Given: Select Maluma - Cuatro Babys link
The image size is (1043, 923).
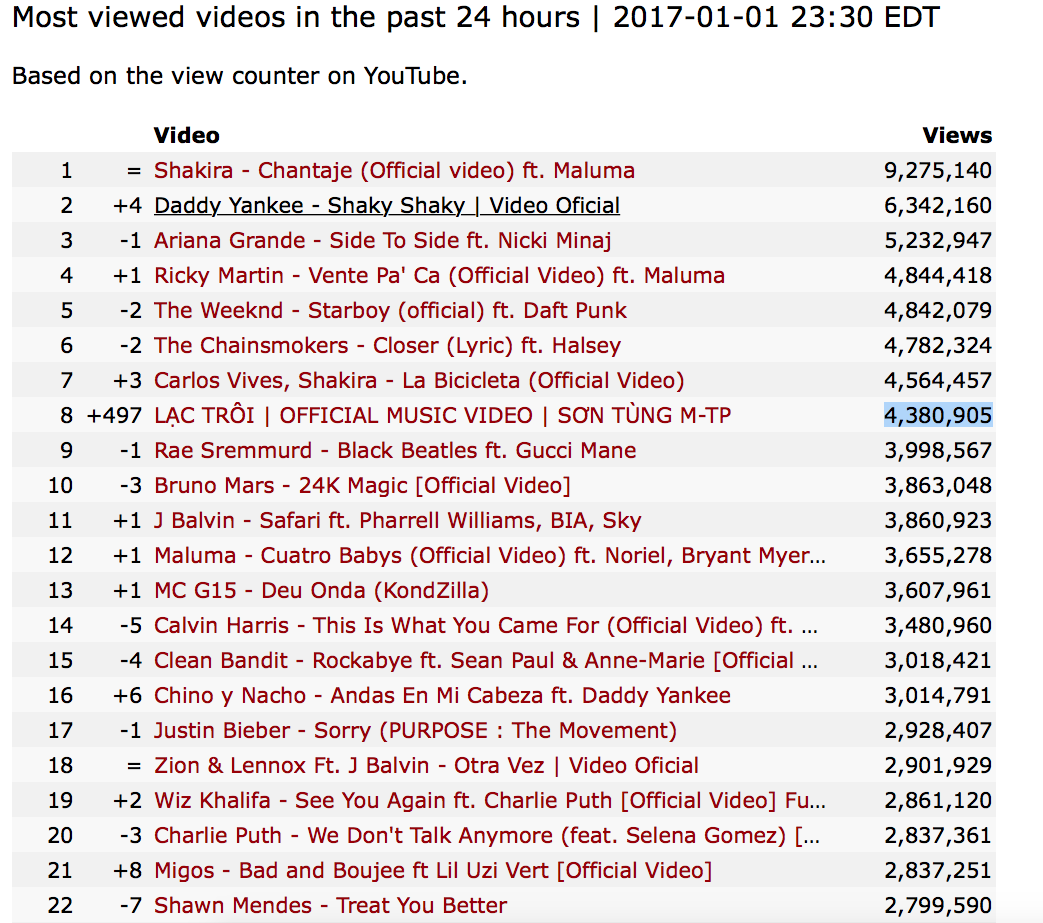Looking at the screenshot, I should (x=490, y=556).
